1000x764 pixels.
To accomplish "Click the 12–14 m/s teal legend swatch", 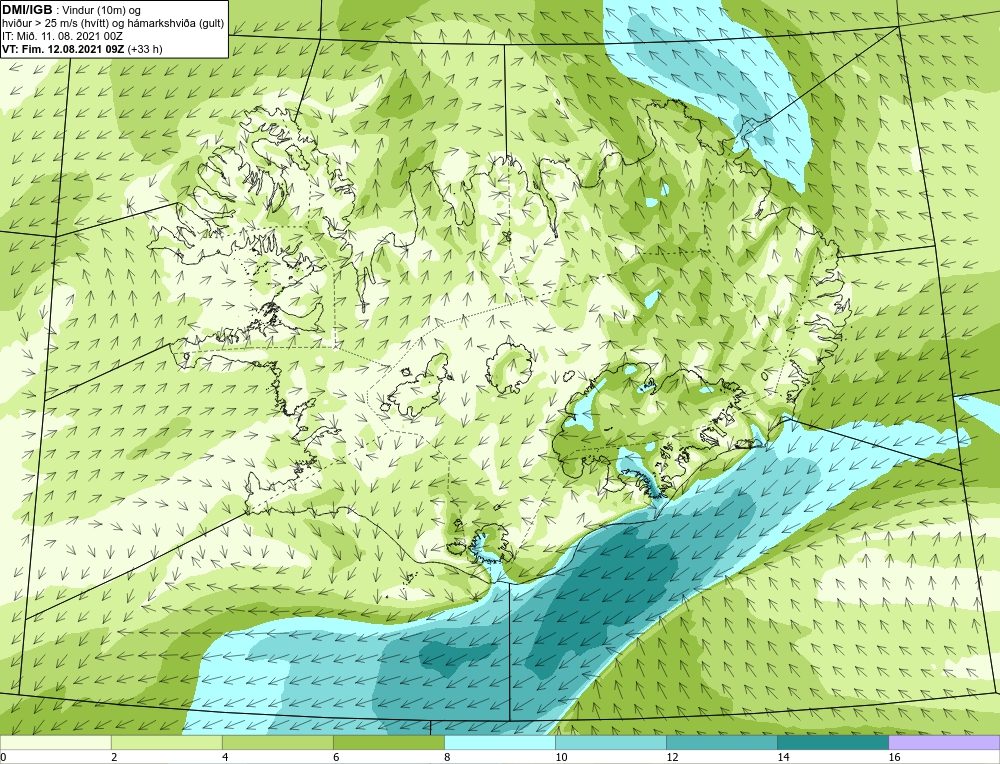I will point(721,742).
